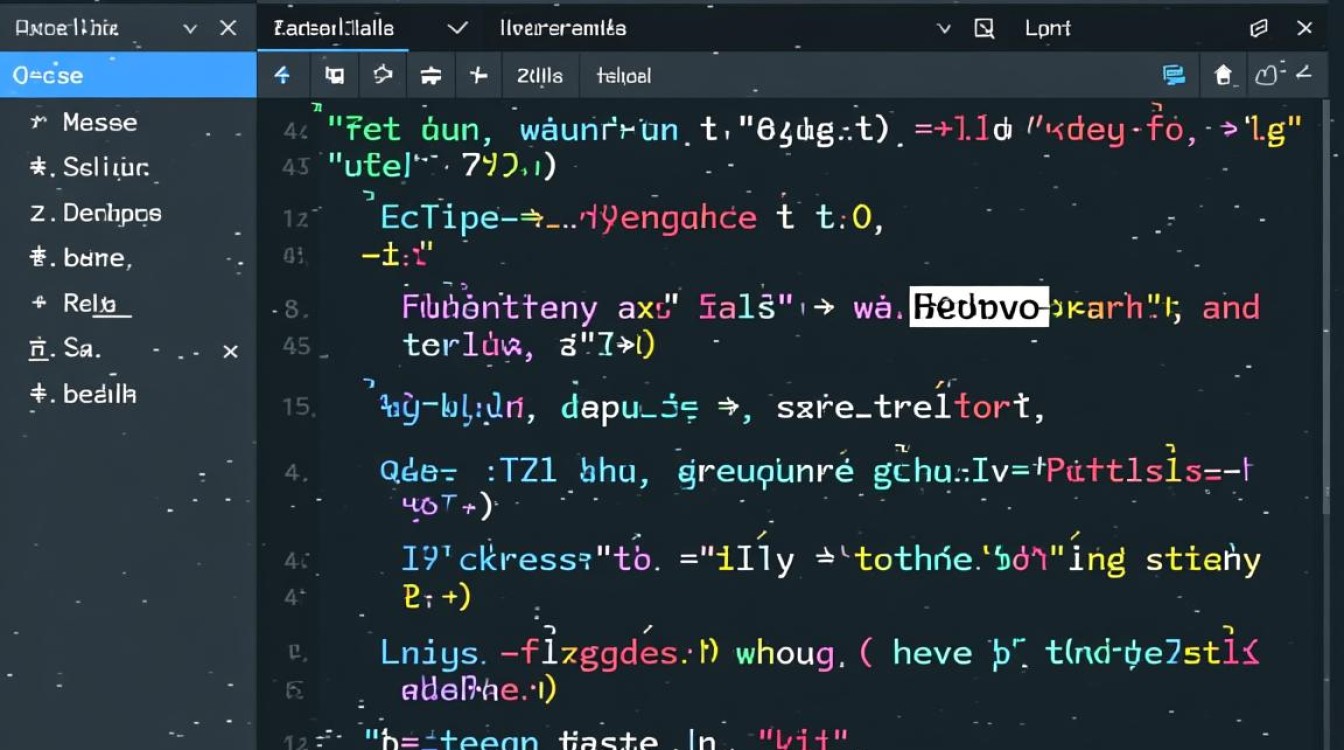Image resolution: width=1344 pixels, height=750 pixels.
Task: Click the blue panel icon at toolbar right
Action: coord(1174,75)
